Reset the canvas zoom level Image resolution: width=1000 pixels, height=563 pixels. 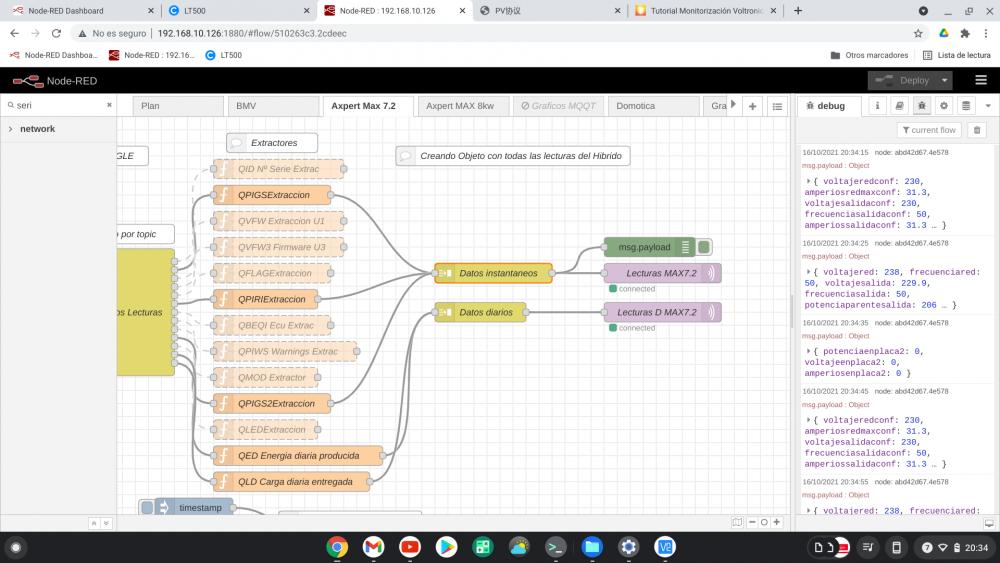click(x=764, y=522)
